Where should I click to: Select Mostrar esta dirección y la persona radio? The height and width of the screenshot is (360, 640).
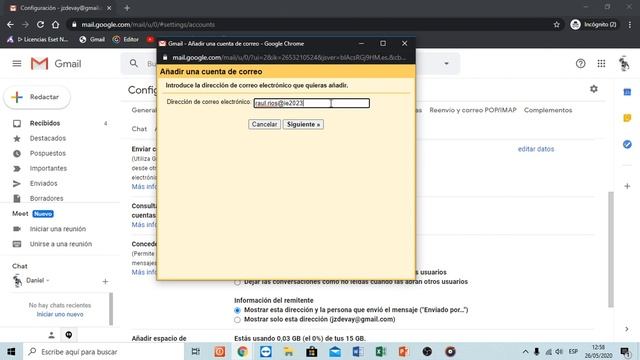tap(237, 311)
